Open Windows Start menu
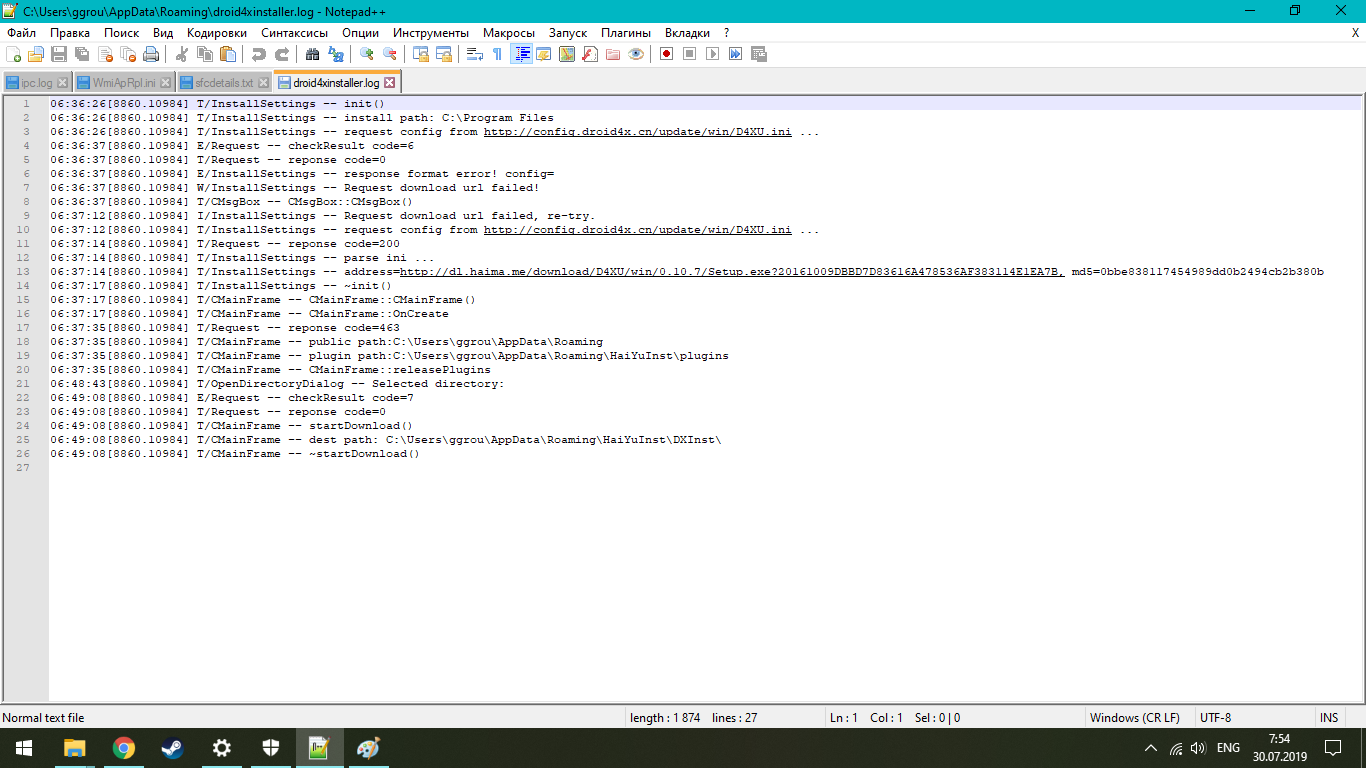1366x768 pixels. click(24, 748)
